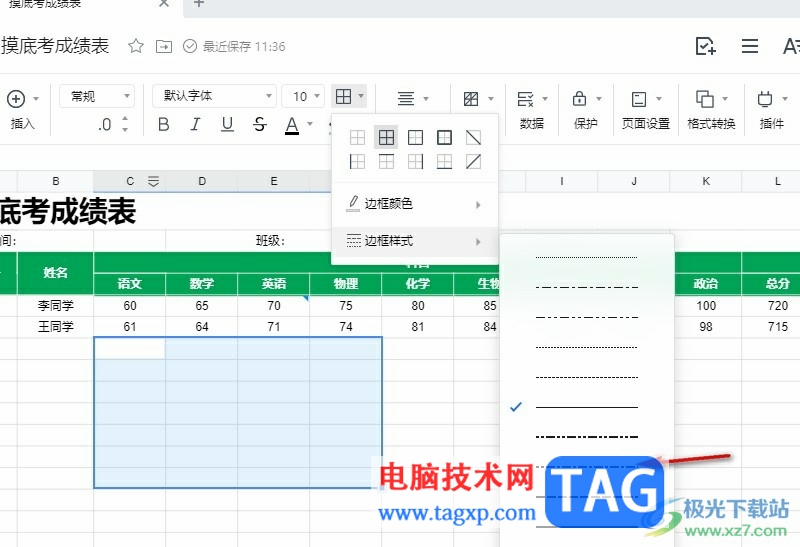800x547 pixels.
Task: Open the number format dropdown 常规
Action: coord(97,96)
